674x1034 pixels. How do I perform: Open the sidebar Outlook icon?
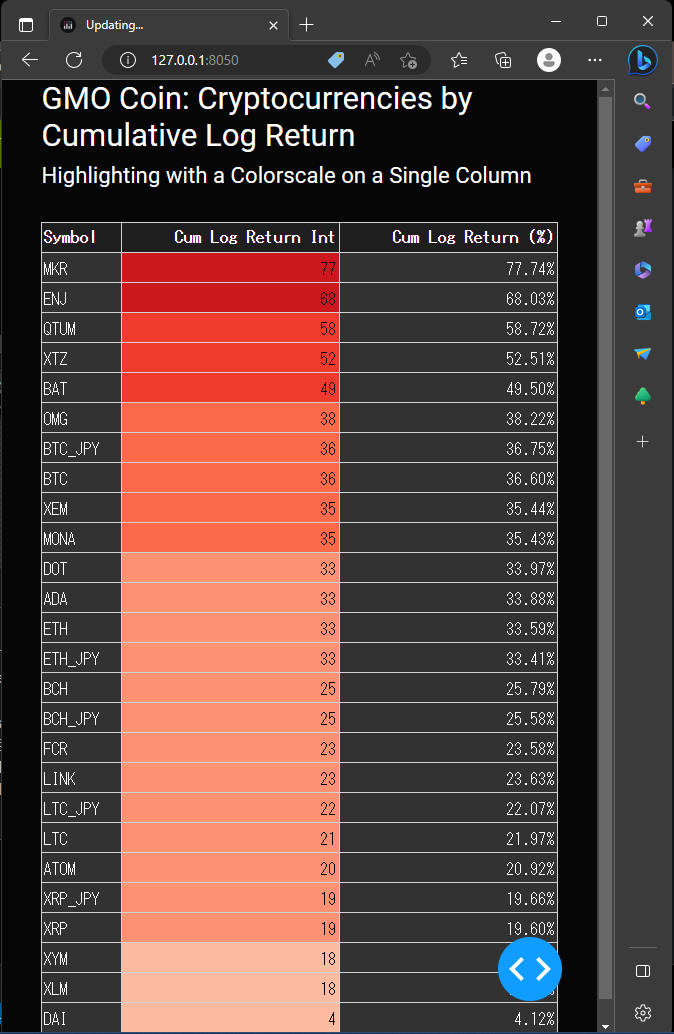[x=642, y=311]
